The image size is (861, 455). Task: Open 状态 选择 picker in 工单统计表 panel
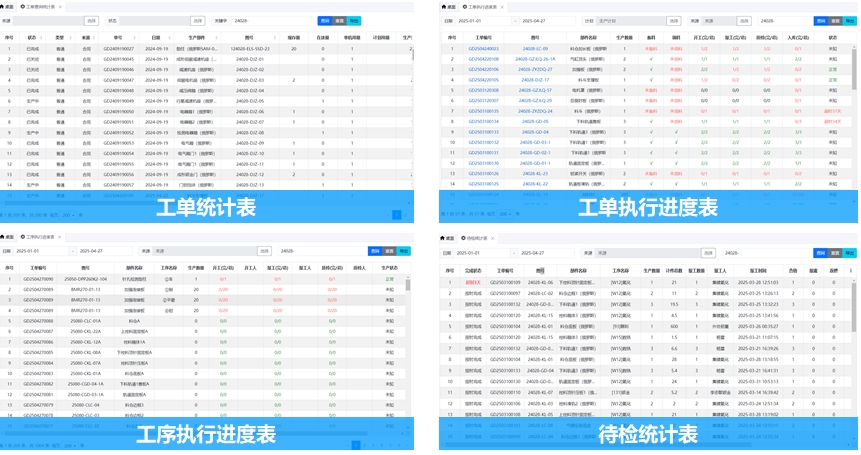coord(198,21)
